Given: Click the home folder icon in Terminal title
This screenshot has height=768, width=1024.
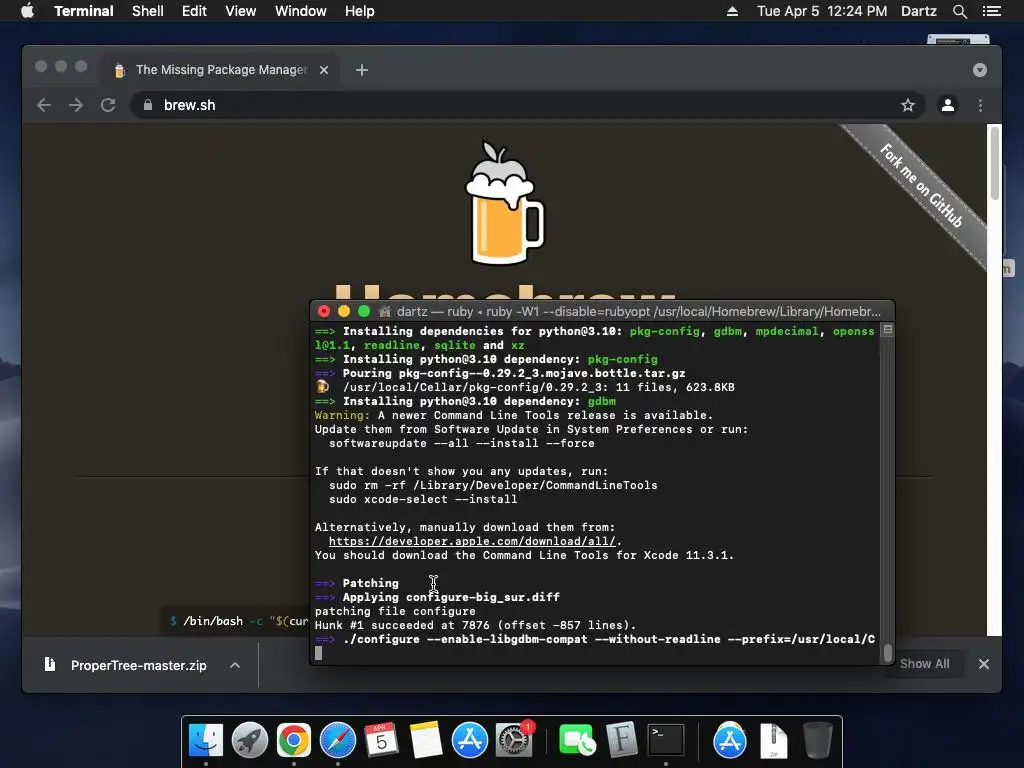Looking at the screenshot, I should click(x=385, y=312).
